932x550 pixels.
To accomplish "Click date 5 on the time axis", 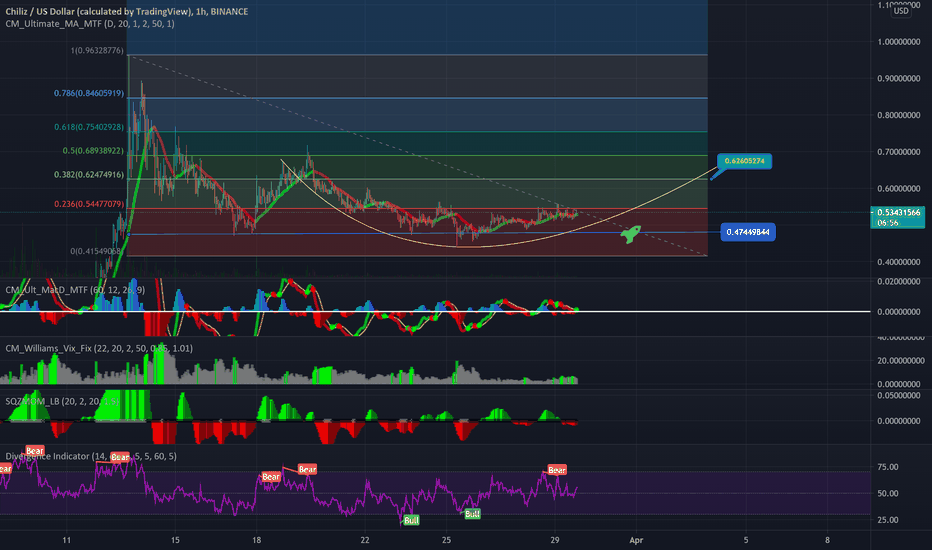I will pos(746,540).
